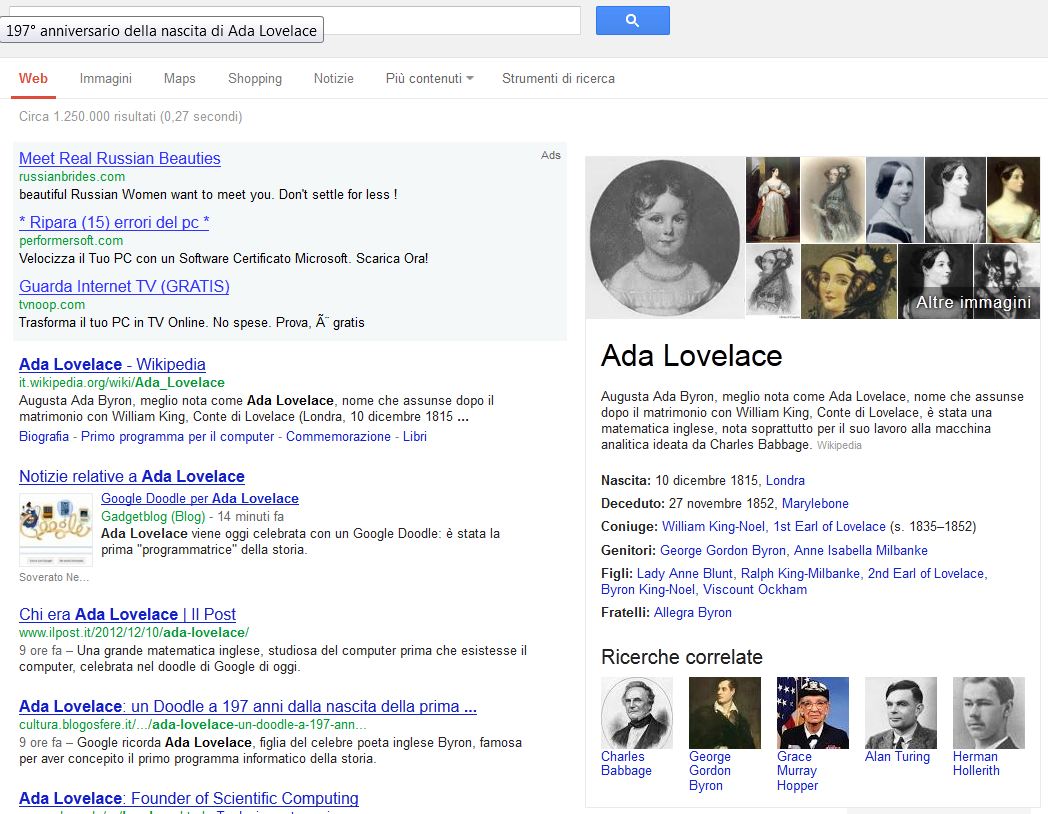This screenshot has height=814, width=1048.
Task: Click the Marylebone link
Action: click(815, 503)
